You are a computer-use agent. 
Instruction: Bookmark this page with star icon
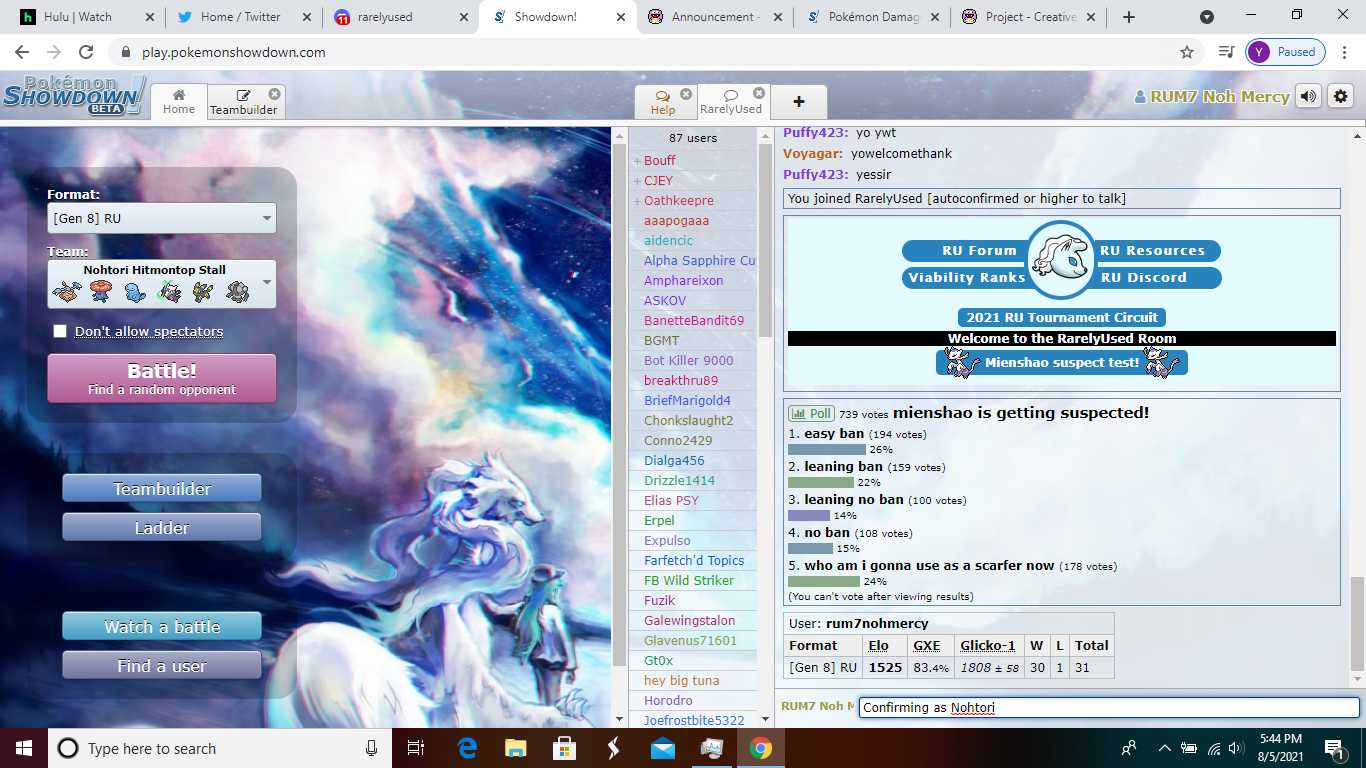[x=1187, y=52]
